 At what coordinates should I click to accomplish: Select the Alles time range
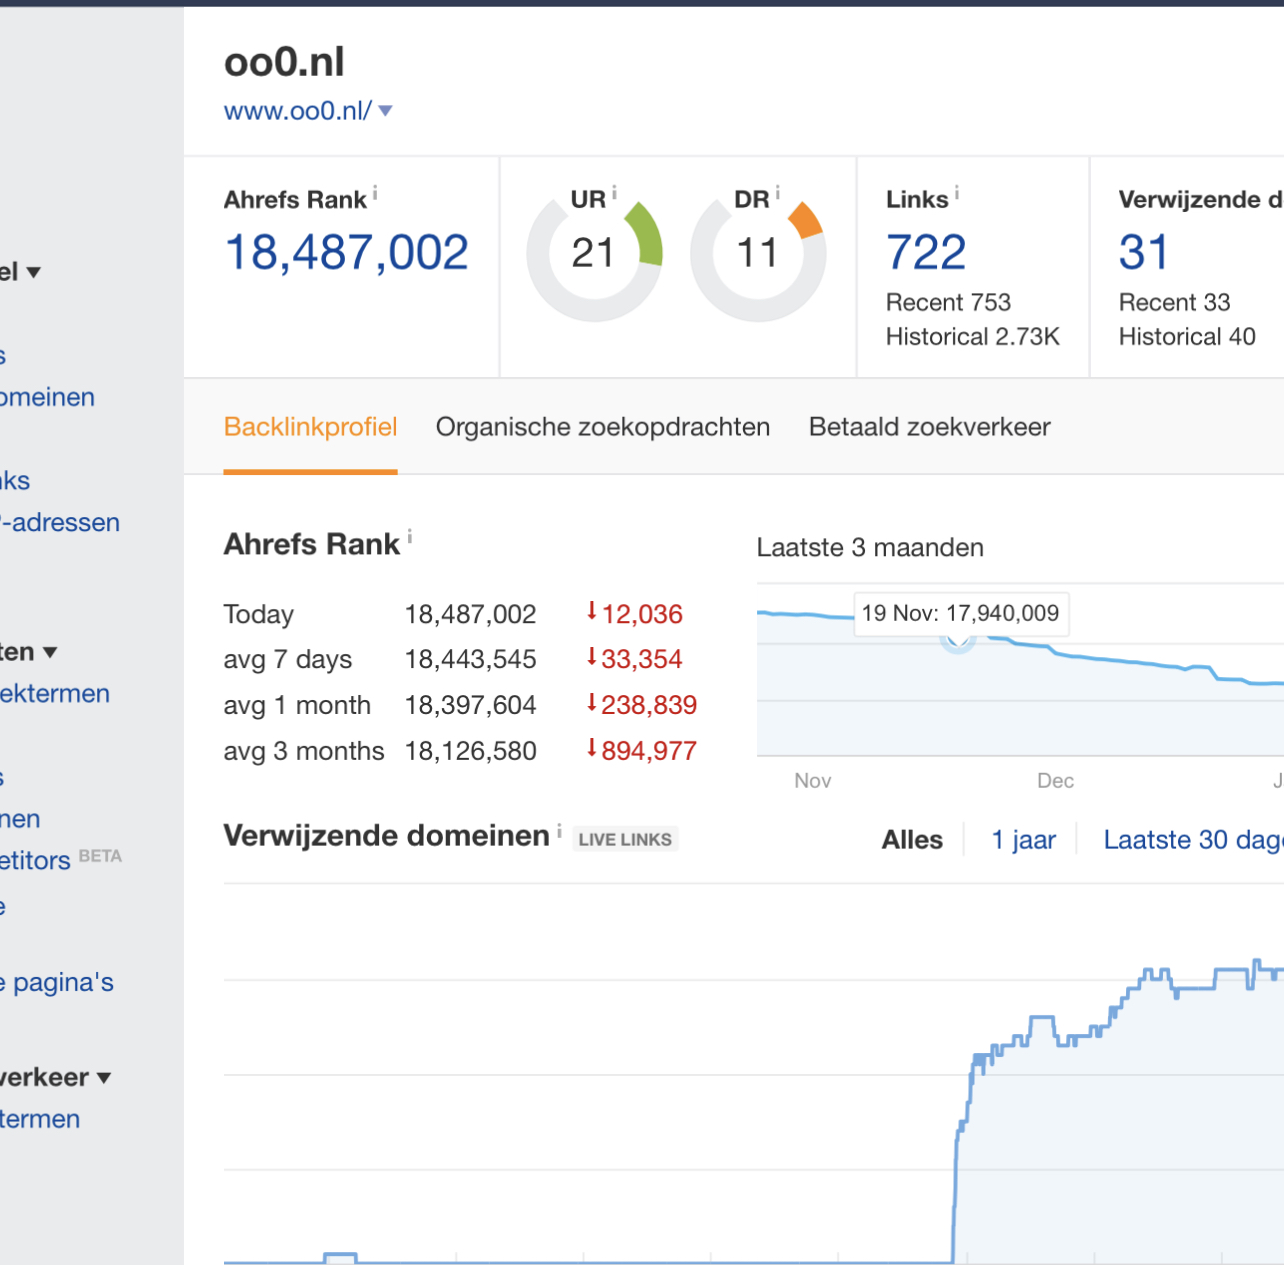[912, 840]
